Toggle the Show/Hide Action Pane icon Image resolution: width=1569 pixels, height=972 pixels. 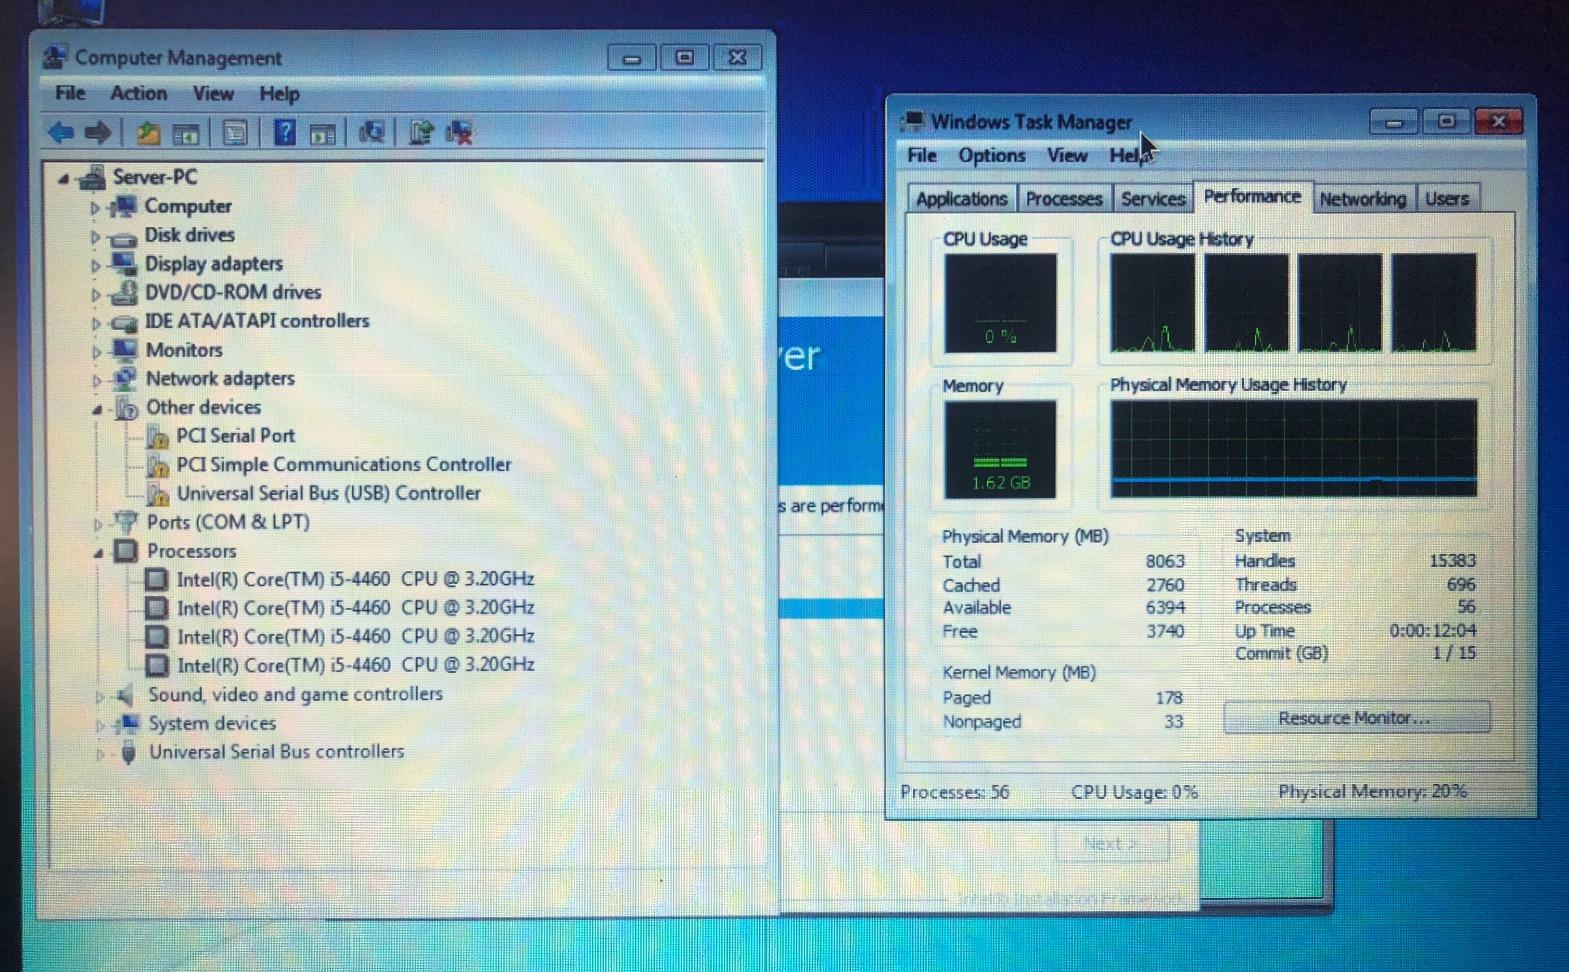click(322, 133)
